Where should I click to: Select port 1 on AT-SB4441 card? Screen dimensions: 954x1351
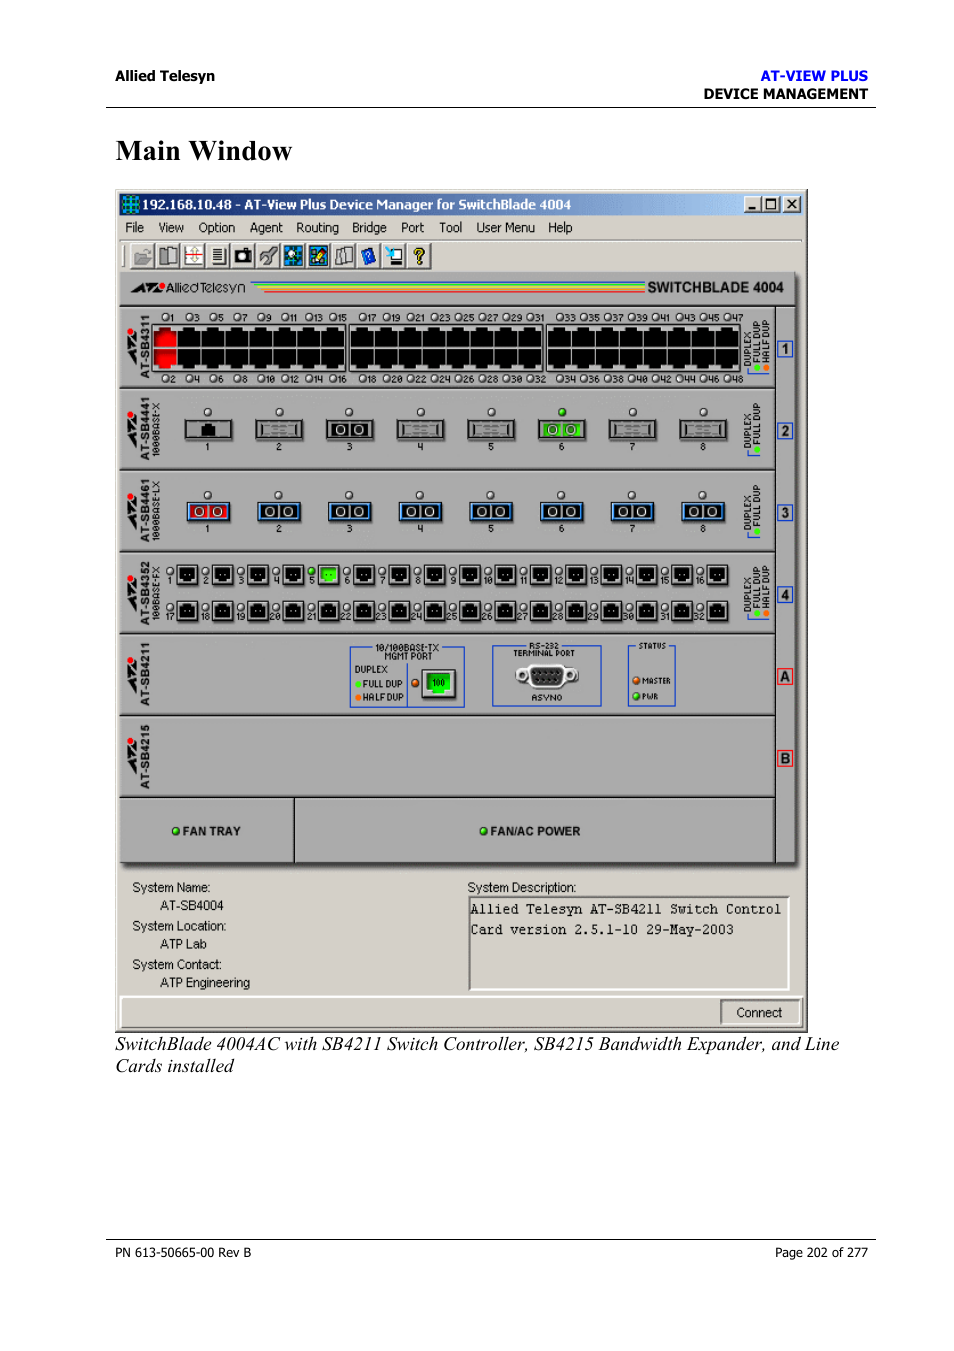coord(208,429)
